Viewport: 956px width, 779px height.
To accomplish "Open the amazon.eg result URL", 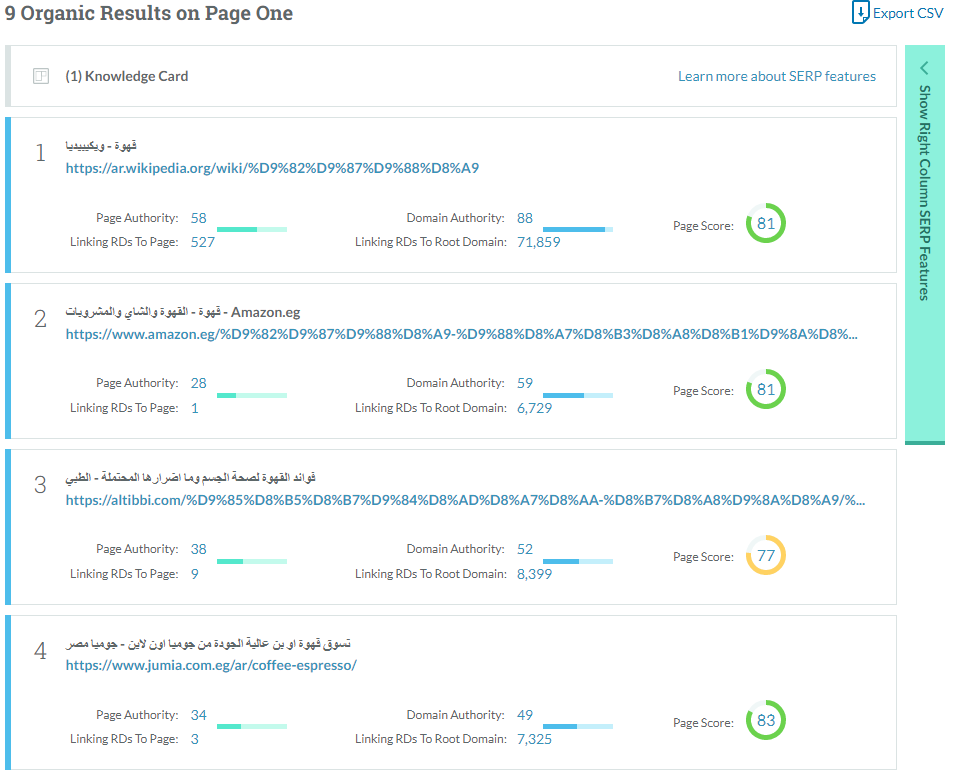I will coord(461,334).
